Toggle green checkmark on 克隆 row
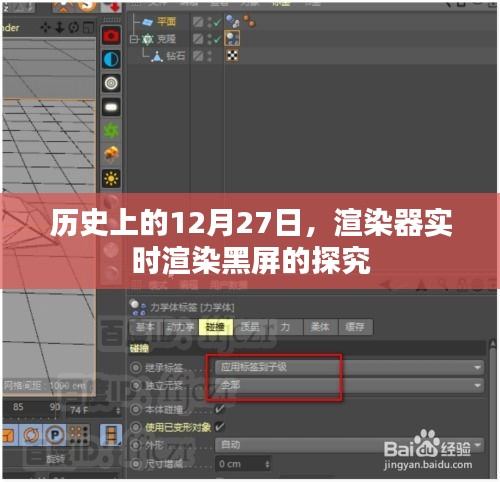The height and width of the screenshot is (482, 500). pyautogui.click(x=217, y=39)
